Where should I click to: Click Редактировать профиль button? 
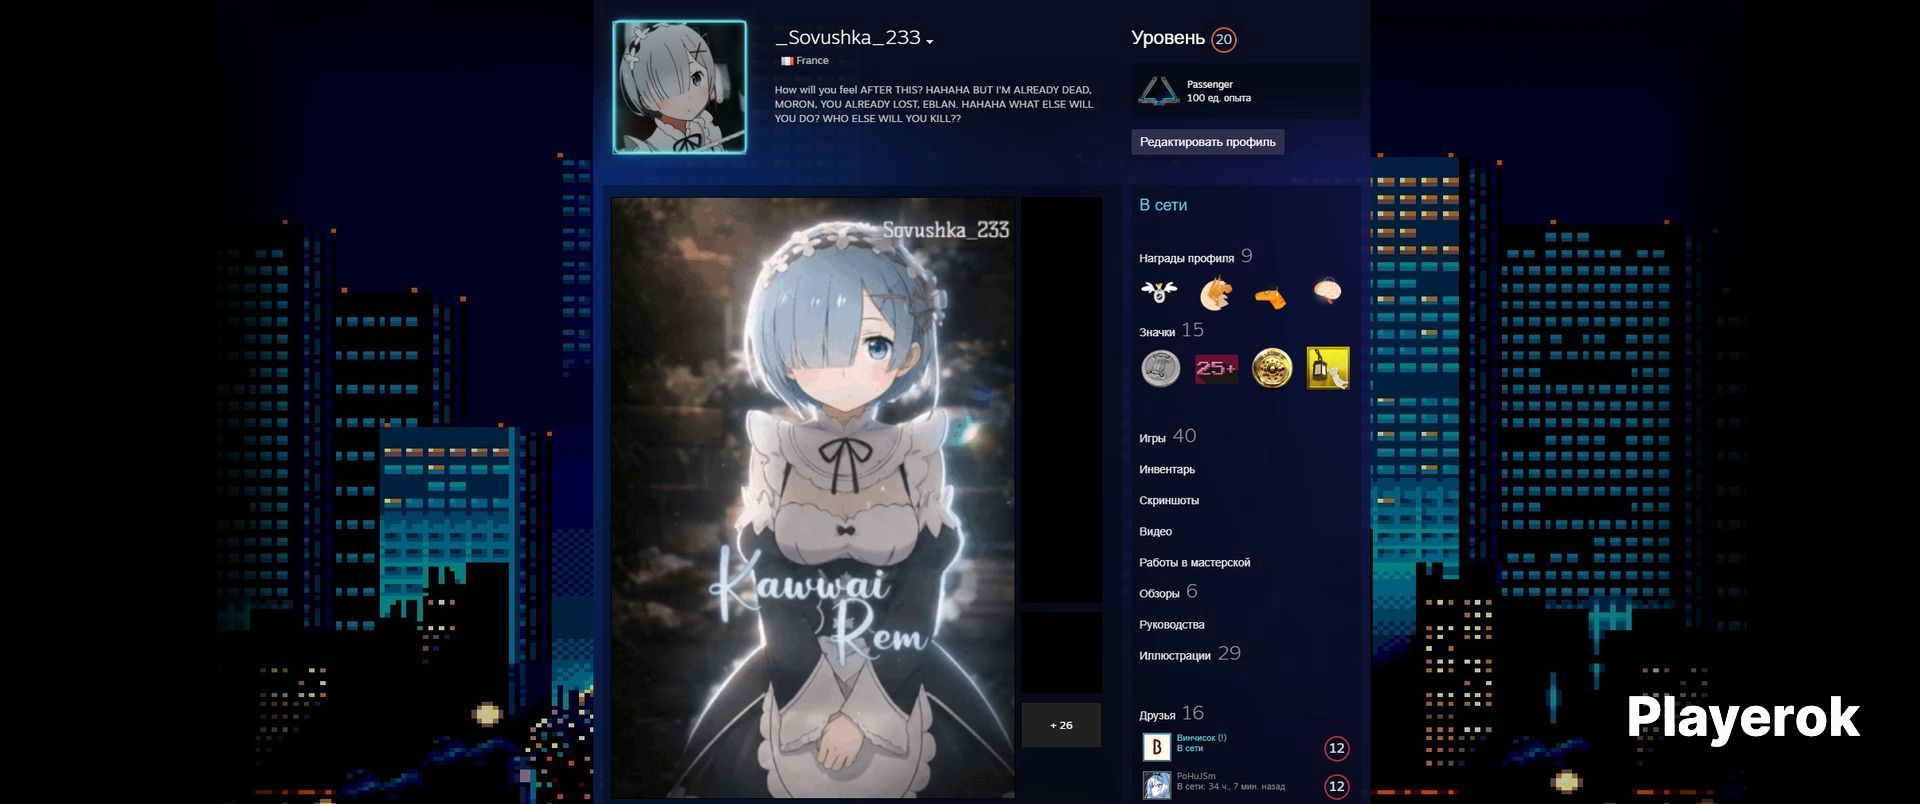(x=1207, y=142)
